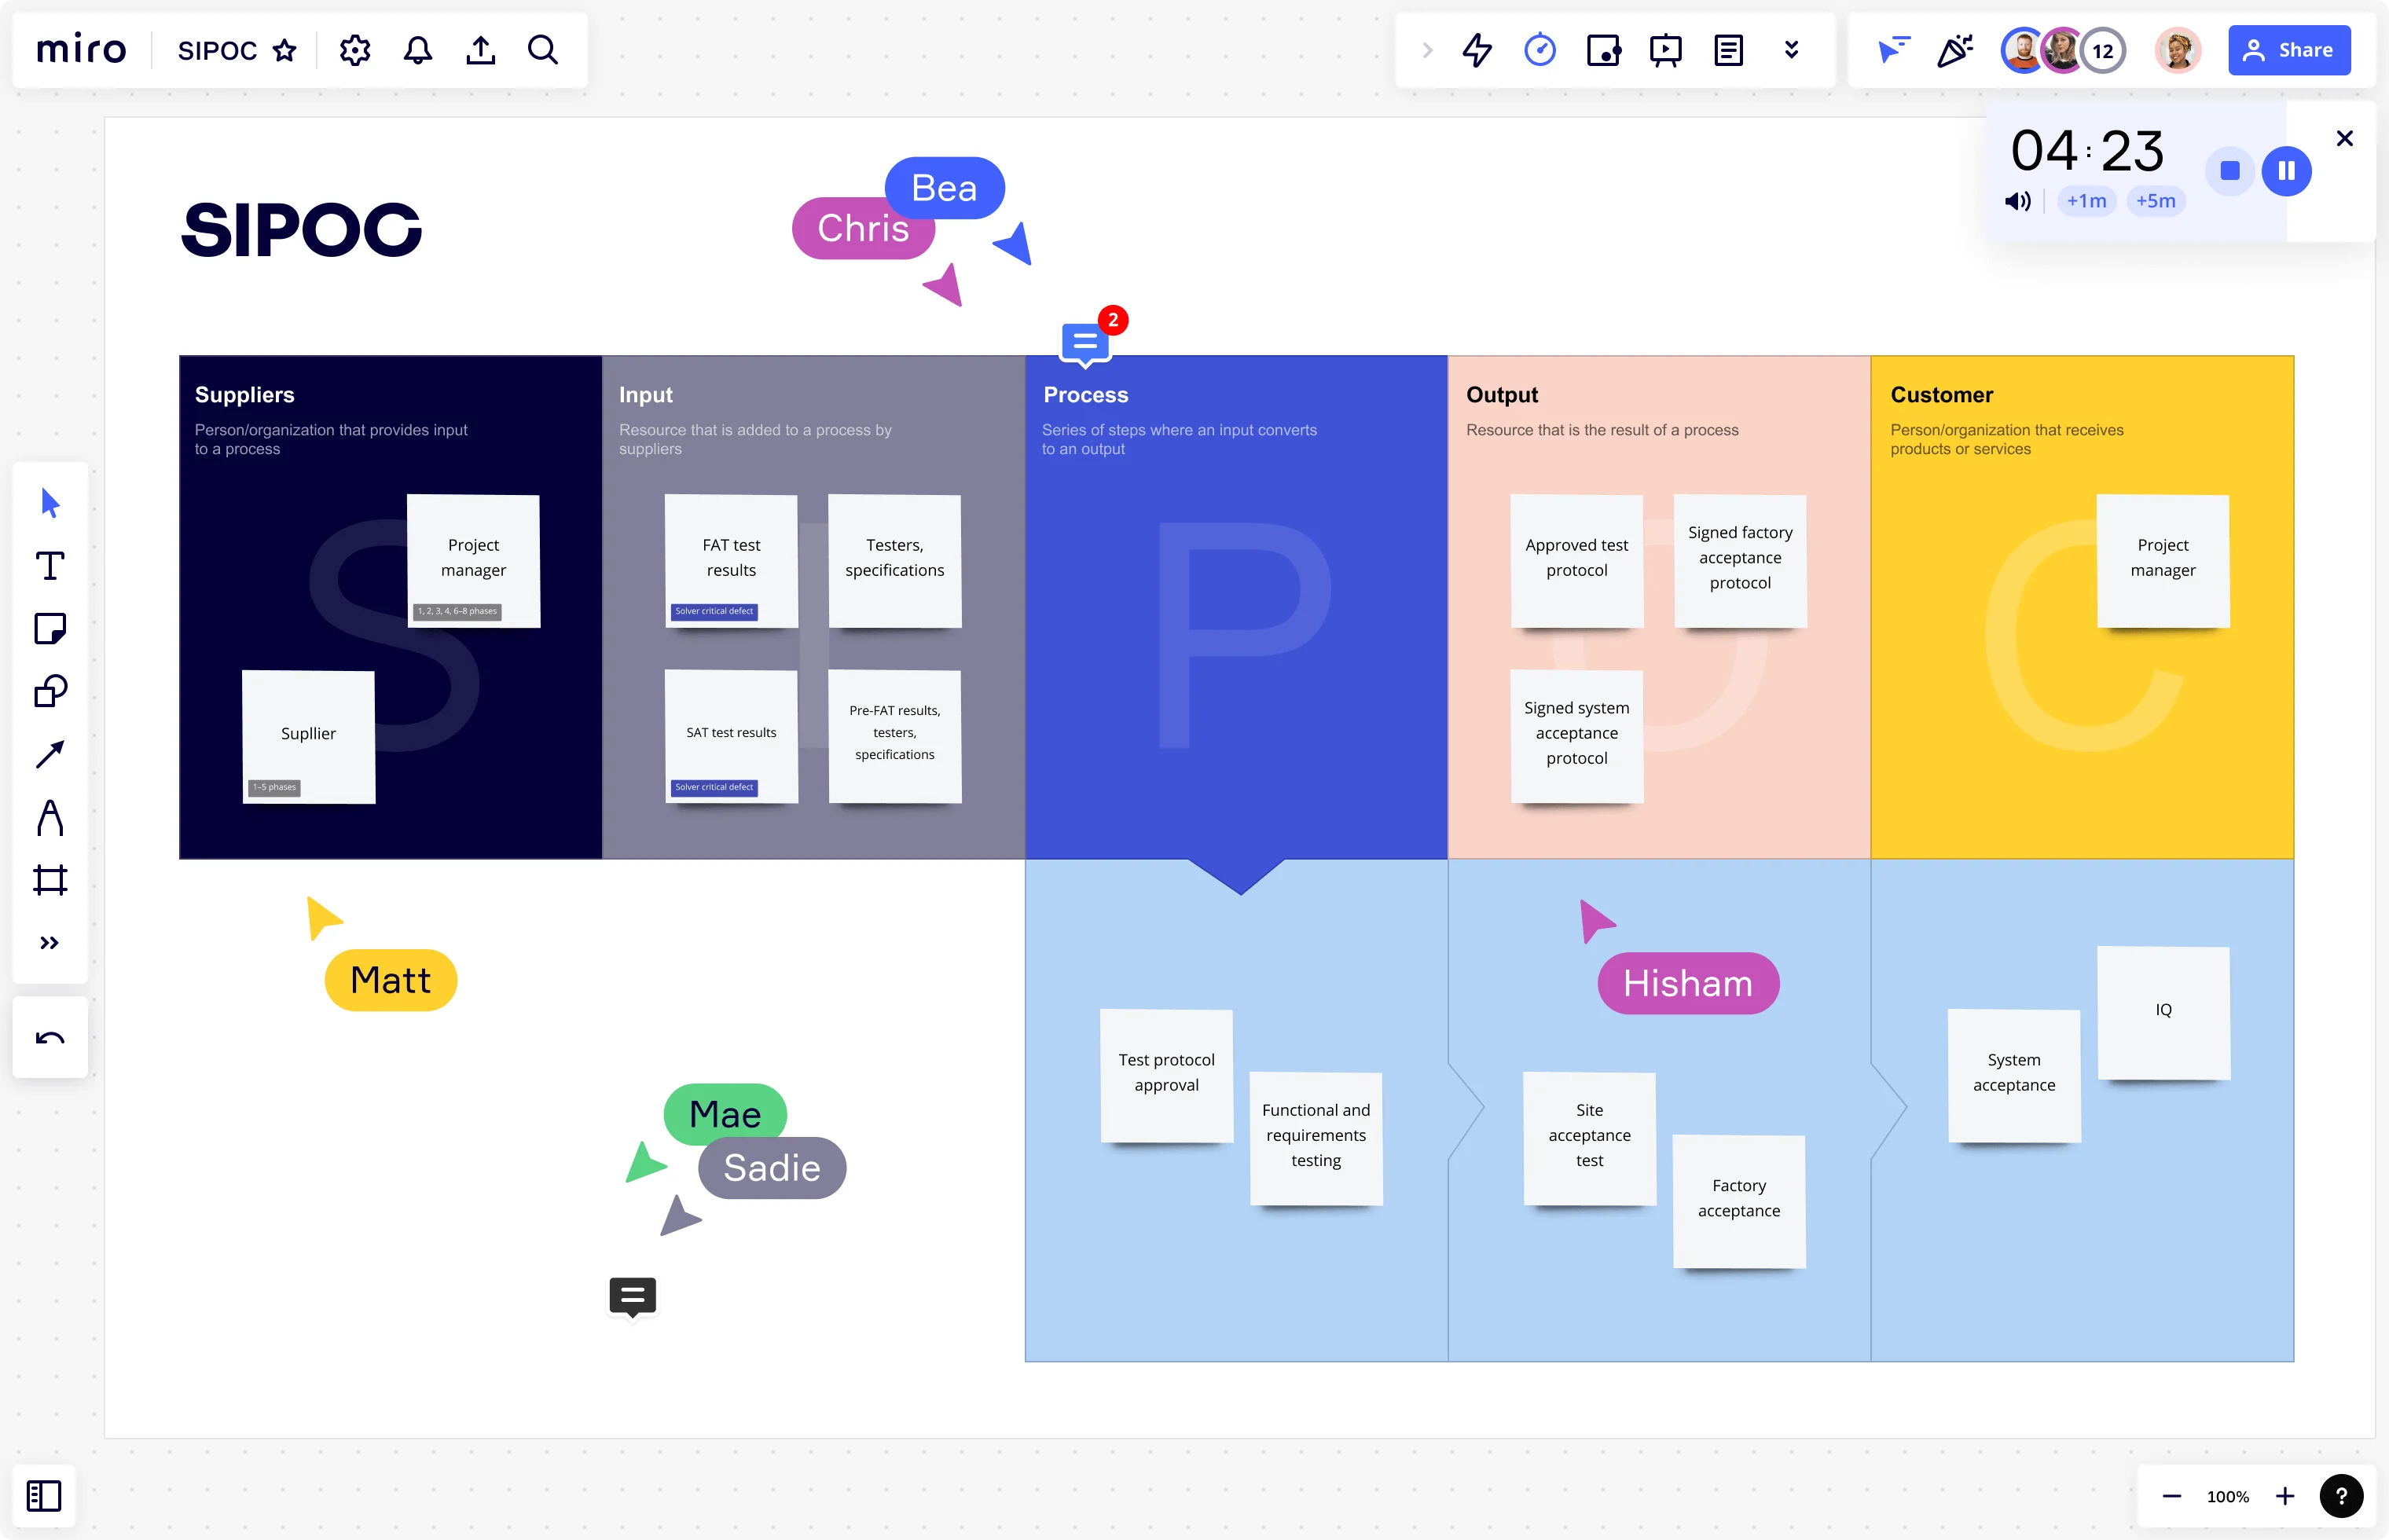Select the Shapes tool
The image size is (2389, 1540).
[x=50, y=691]
